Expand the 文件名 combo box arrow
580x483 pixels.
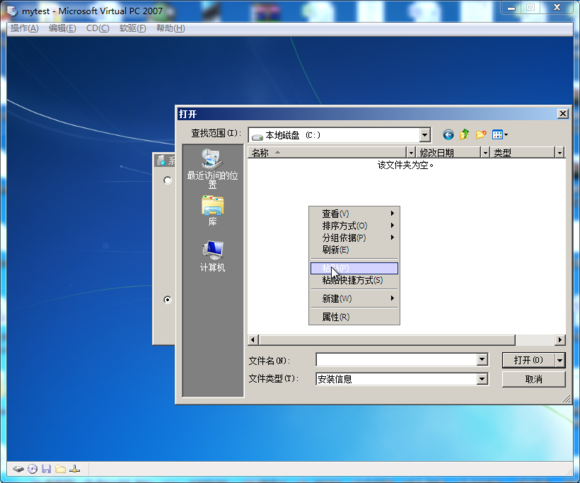click(482, 359)
